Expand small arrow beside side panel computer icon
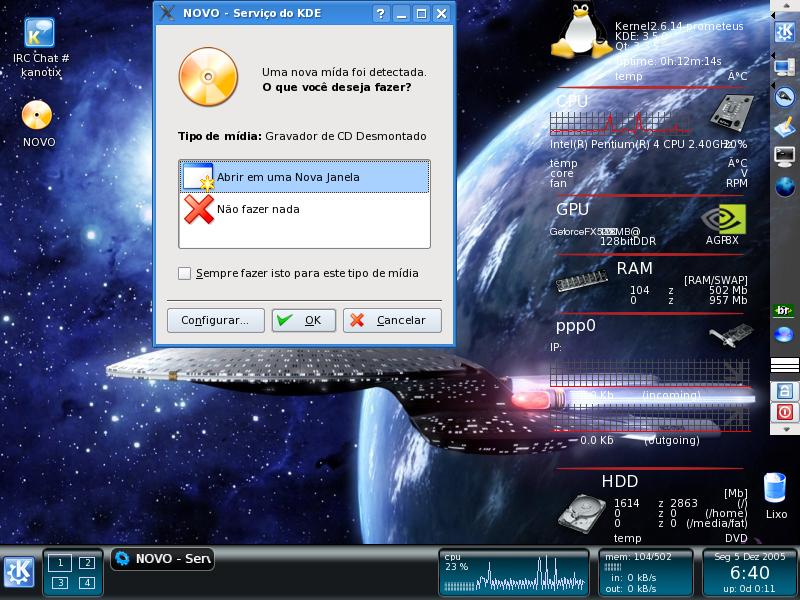This screenshot has width=800, height=600. click(x=772, y=55)
